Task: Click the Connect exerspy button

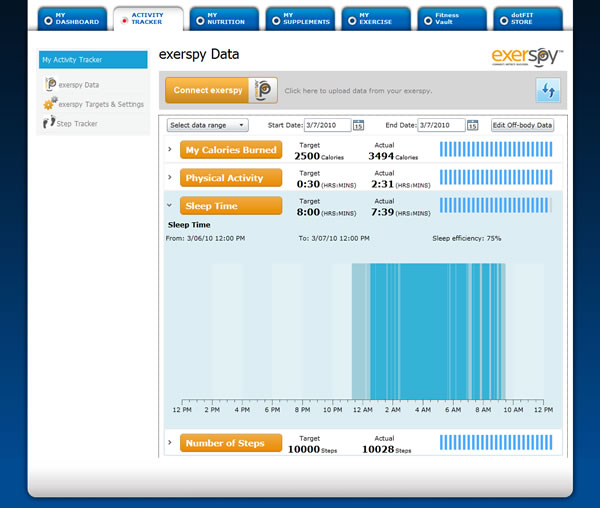Action: 208,90
